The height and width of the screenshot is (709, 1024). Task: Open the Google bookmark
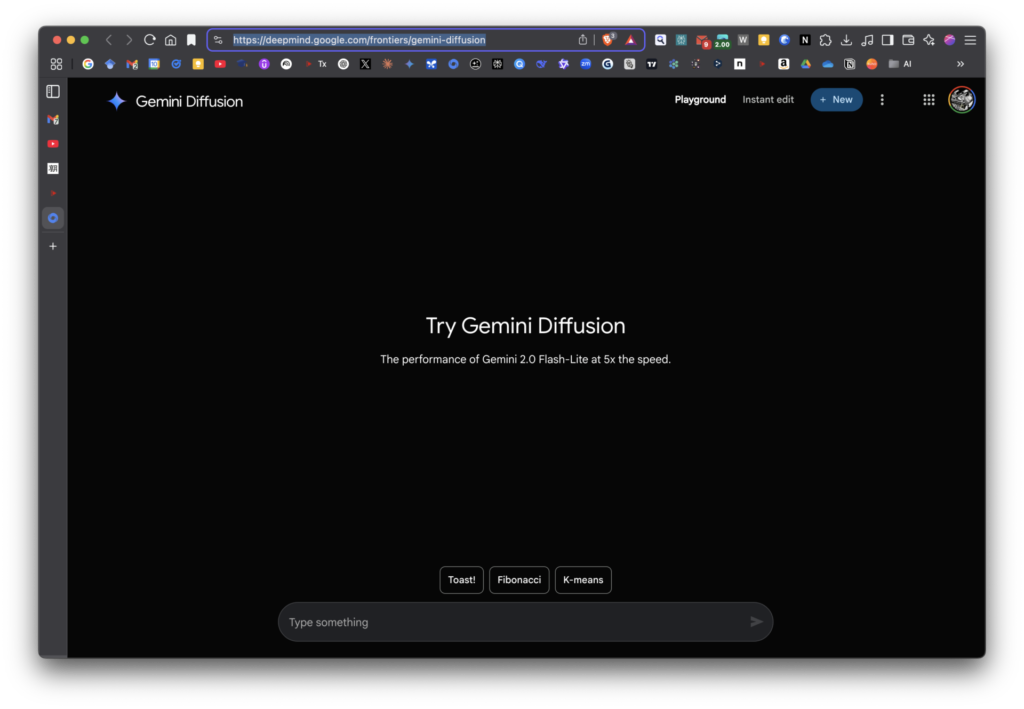[88, 64]
